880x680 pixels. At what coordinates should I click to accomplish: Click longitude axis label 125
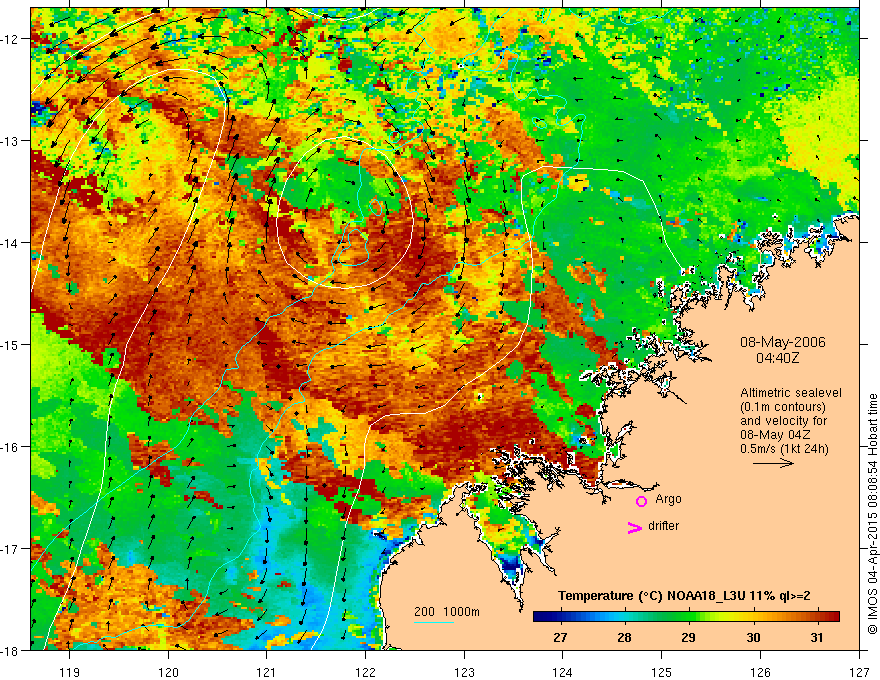(x=661, y=672)
